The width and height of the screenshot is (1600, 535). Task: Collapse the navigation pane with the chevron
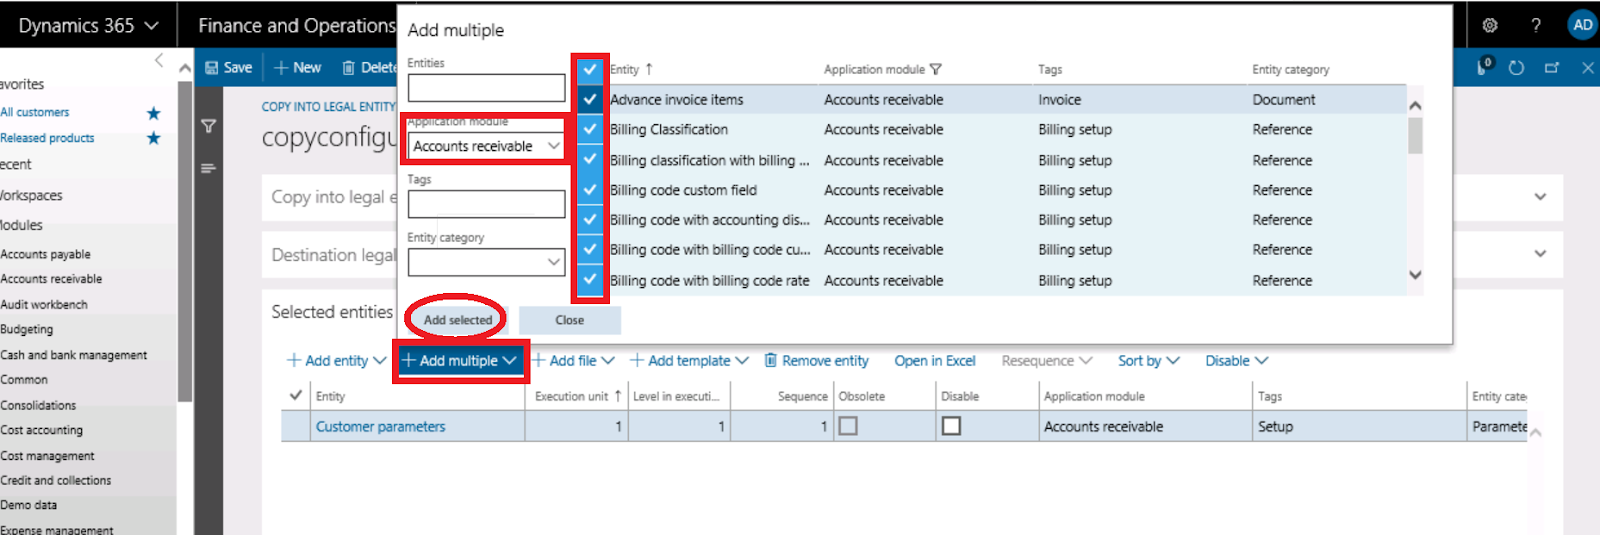tap(159, 61)
